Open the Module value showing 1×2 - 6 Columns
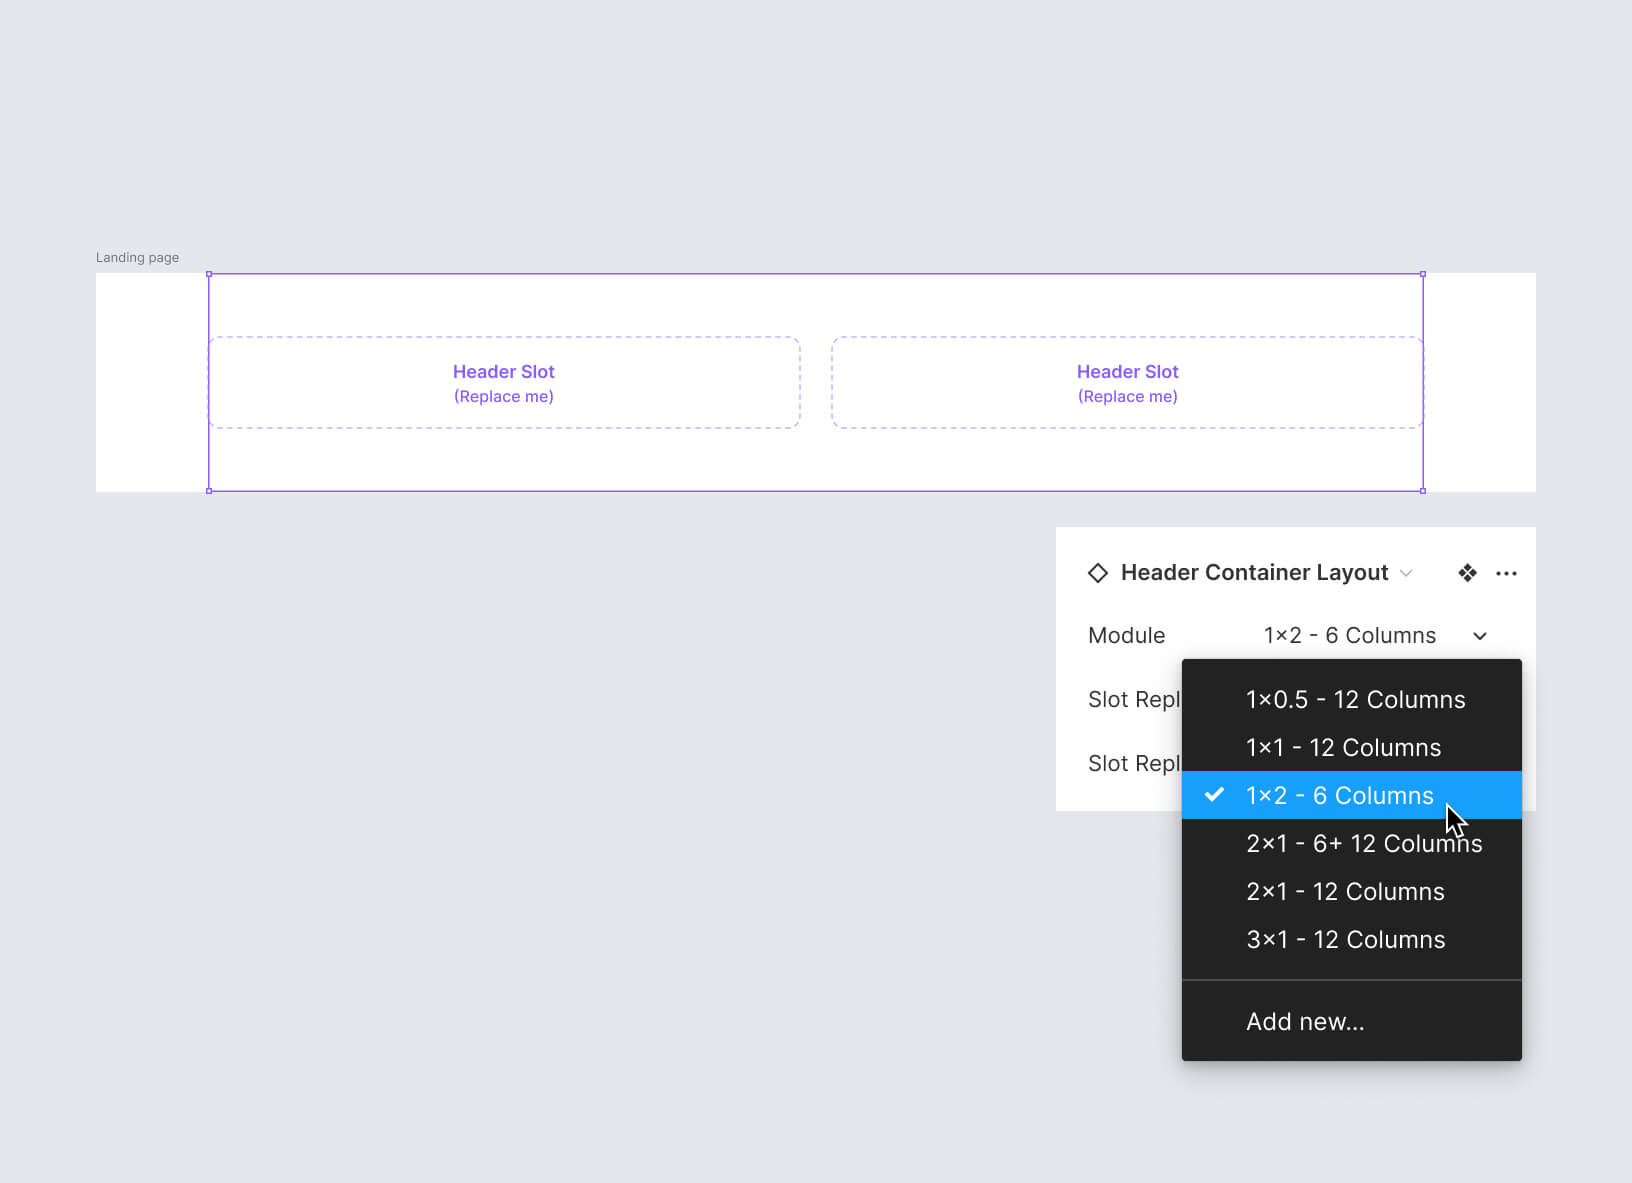 tap(1349, 635)
